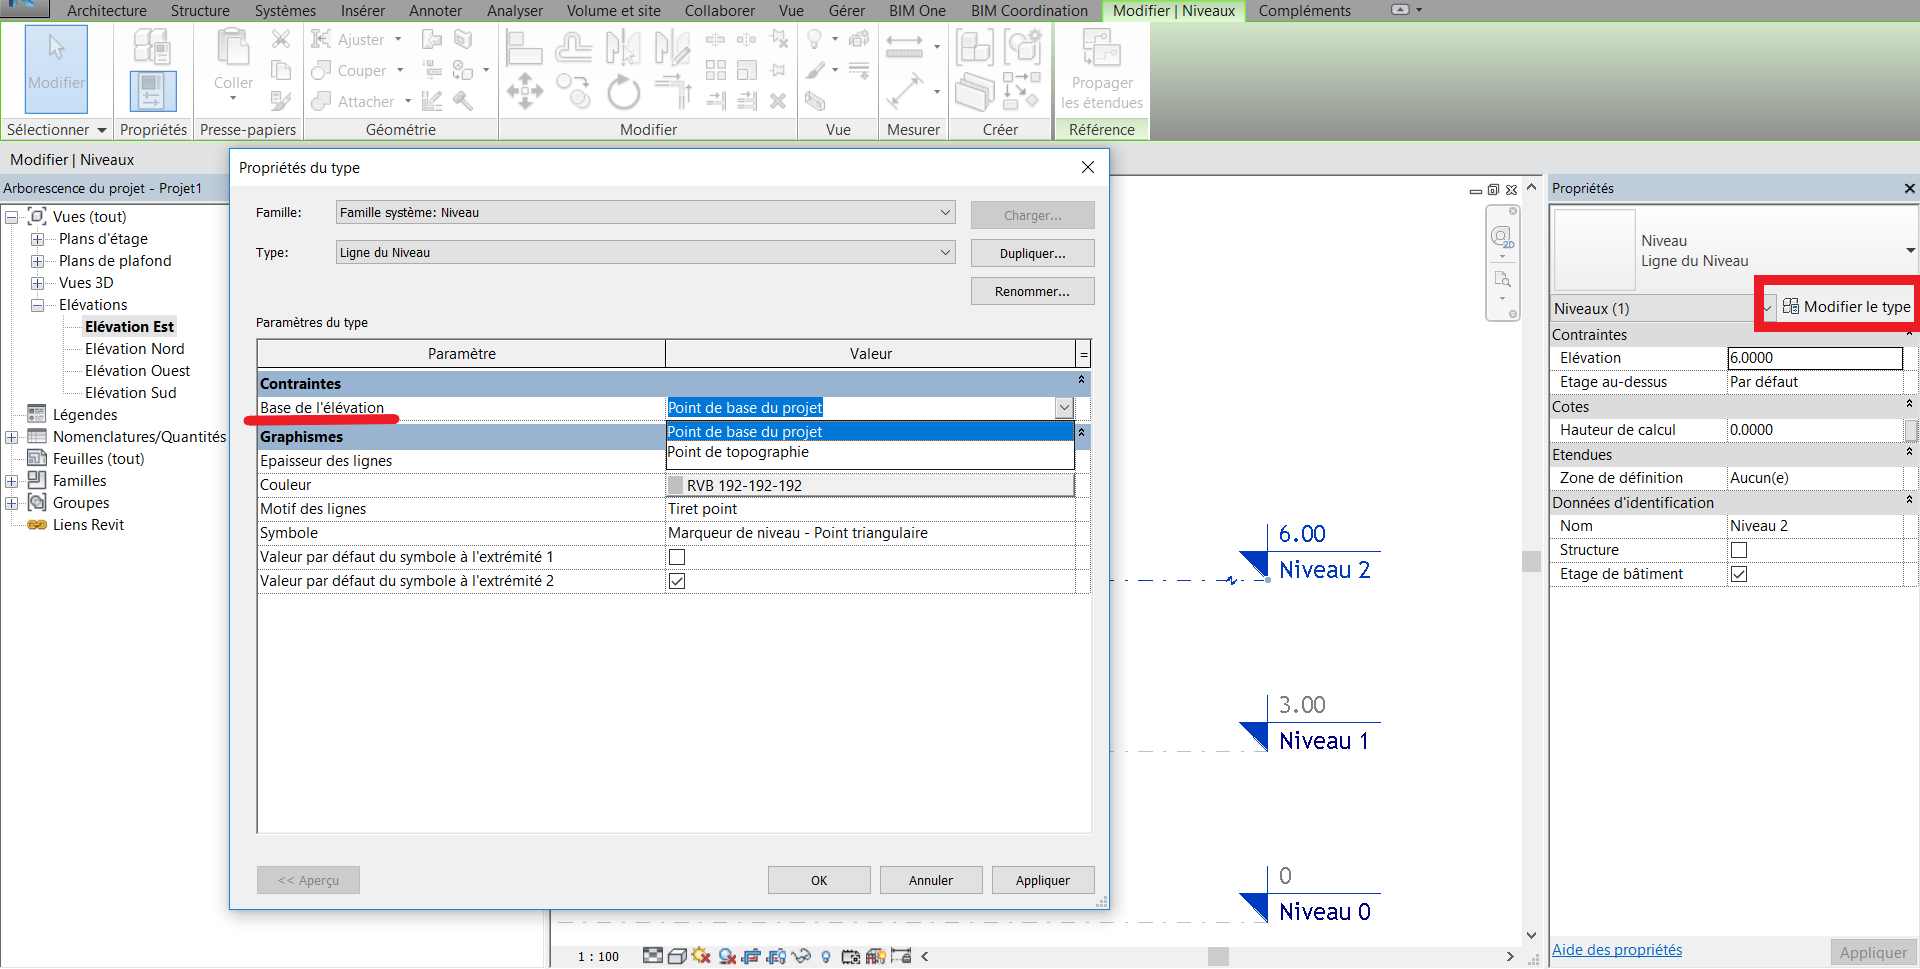The image size is (1920, 969).
Task: Switch to the Gérer ribbon tab
Action: click(846, 11)
